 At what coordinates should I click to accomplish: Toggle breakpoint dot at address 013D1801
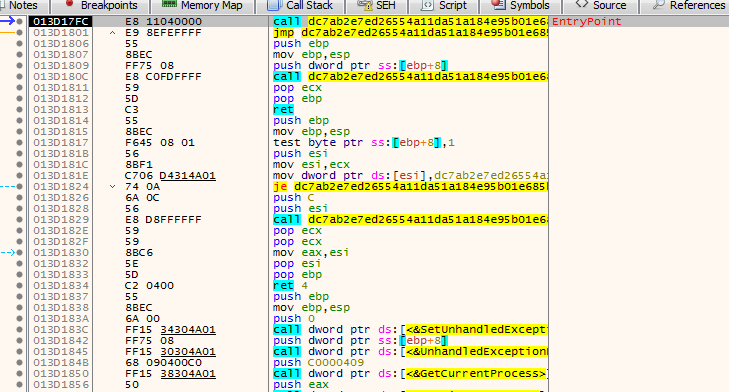[x=19, y=33]
